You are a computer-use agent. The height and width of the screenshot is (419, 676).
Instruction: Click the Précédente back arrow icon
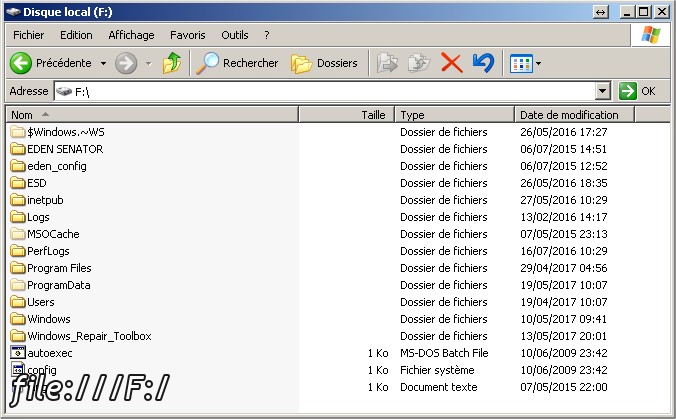pyautogui.click(x=21, y=63)
